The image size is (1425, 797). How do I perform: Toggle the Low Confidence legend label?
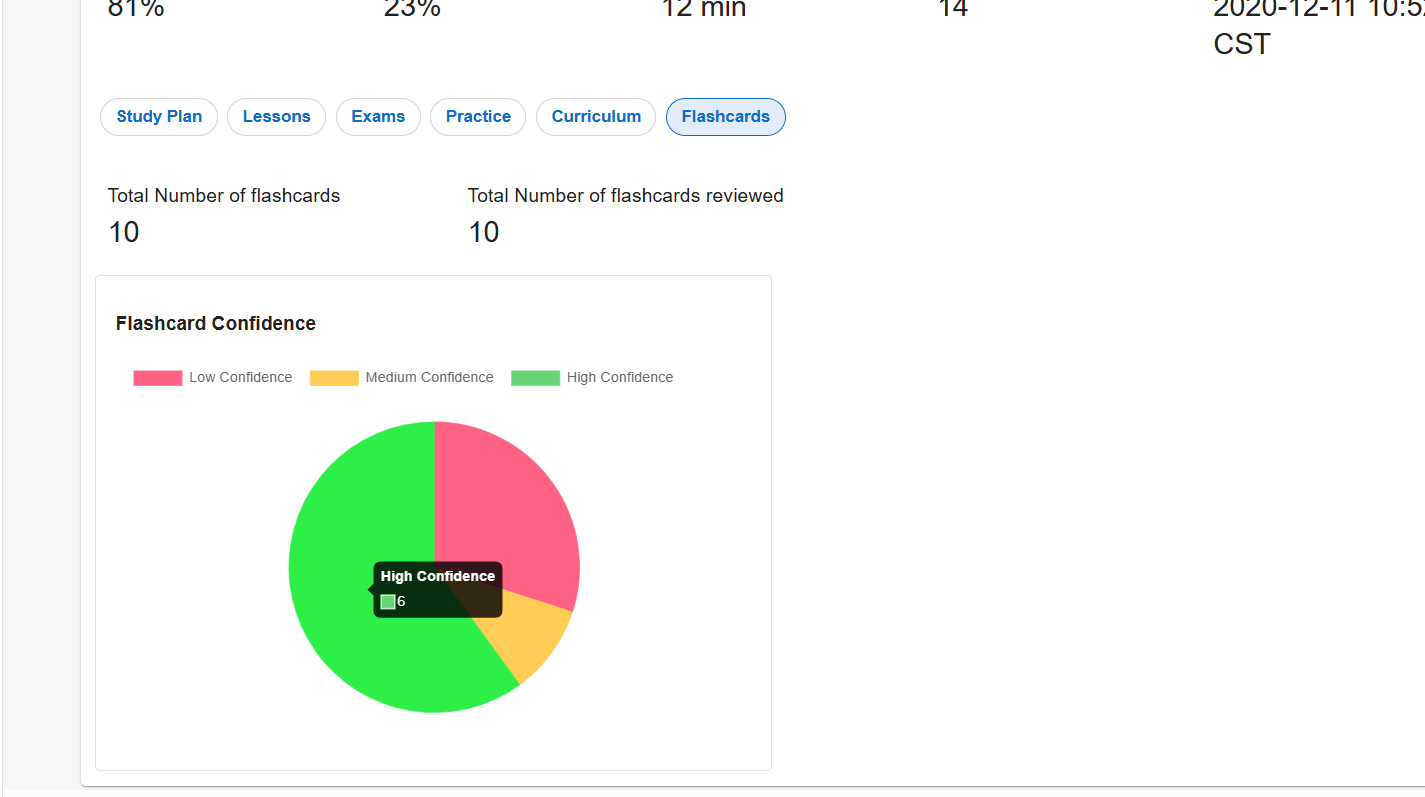tap(240, 377)
